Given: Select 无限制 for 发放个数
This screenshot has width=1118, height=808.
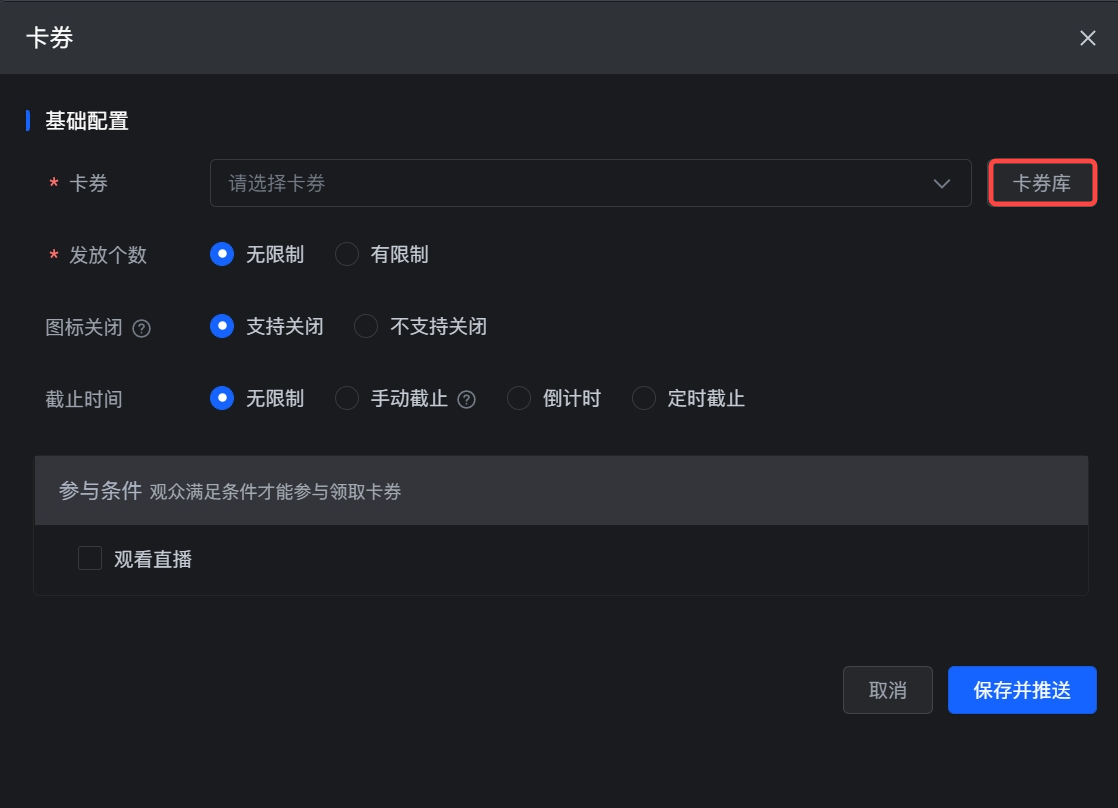Looking at the screenshot, I should tap(222, 255).
